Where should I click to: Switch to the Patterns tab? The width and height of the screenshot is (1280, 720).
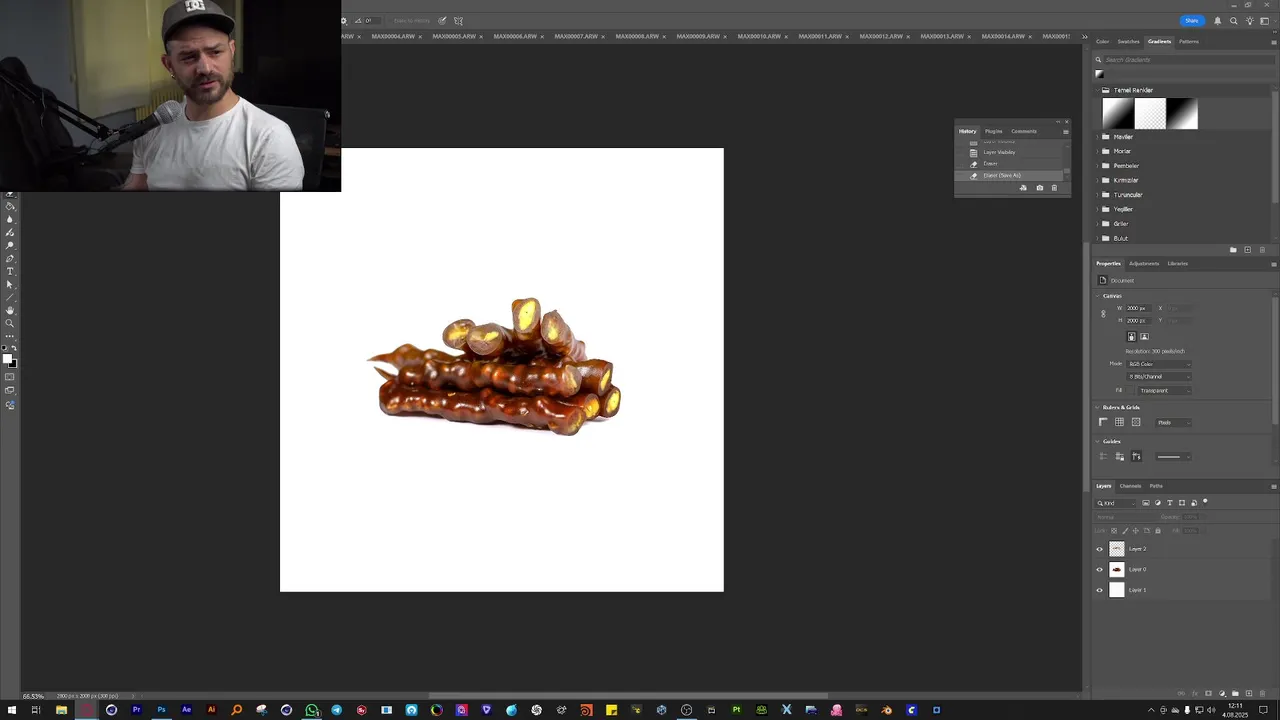coord(1188,42)
